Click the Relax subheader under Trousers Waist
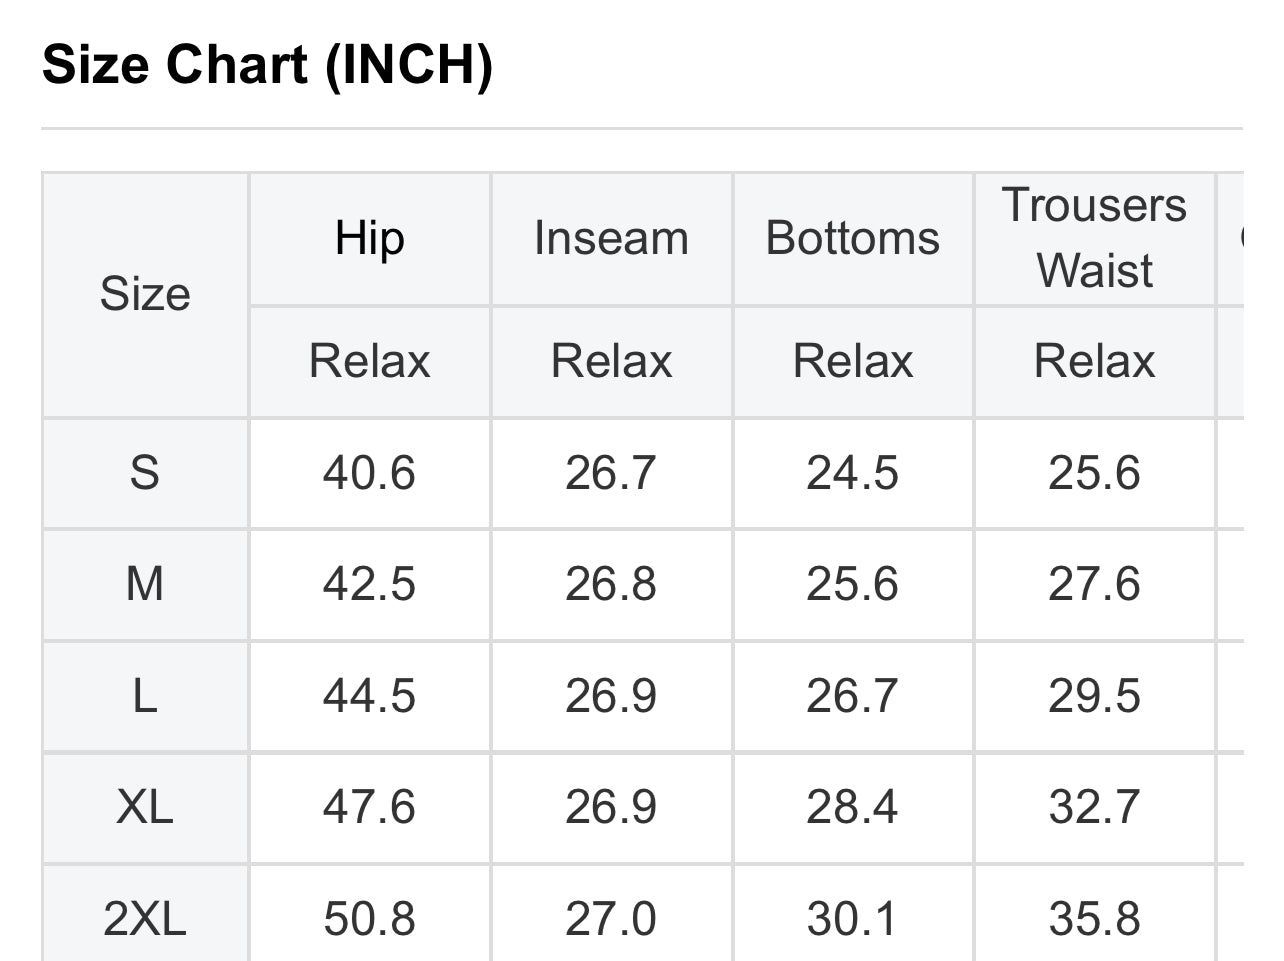Viewport: 1284px width, 961px height. [x=1094, y=361]
